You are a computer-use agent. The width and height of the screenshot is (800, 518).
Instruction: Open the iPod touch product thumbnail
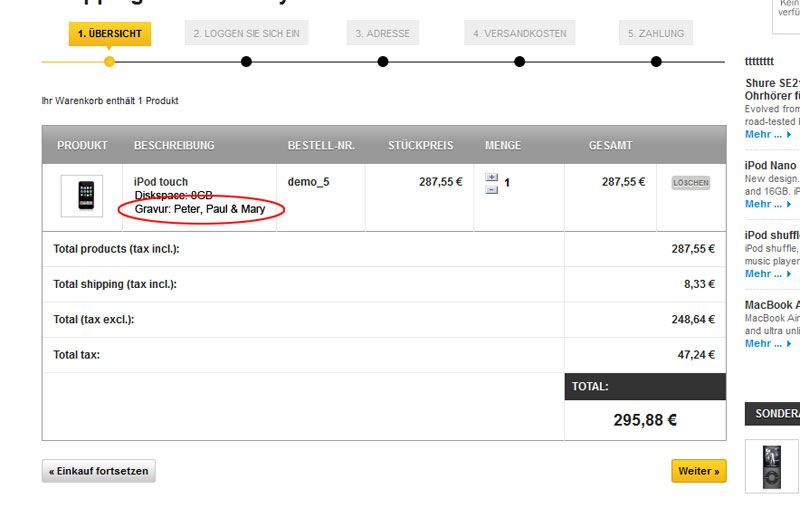82,196
